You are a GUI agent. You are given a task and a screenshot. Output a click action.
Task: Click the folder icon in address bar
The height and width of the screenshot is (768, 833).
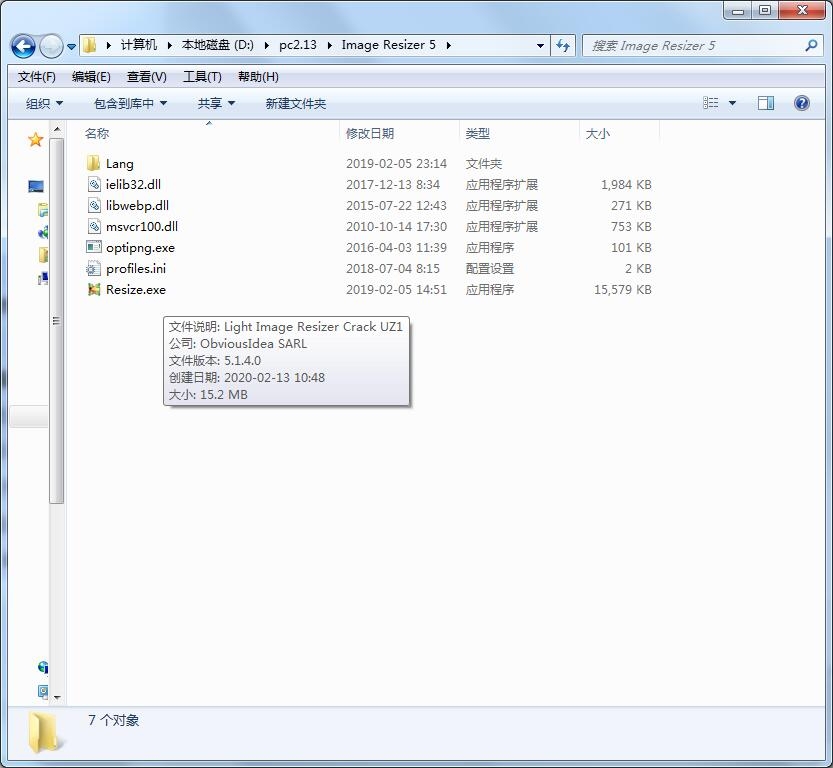[90, 45]
